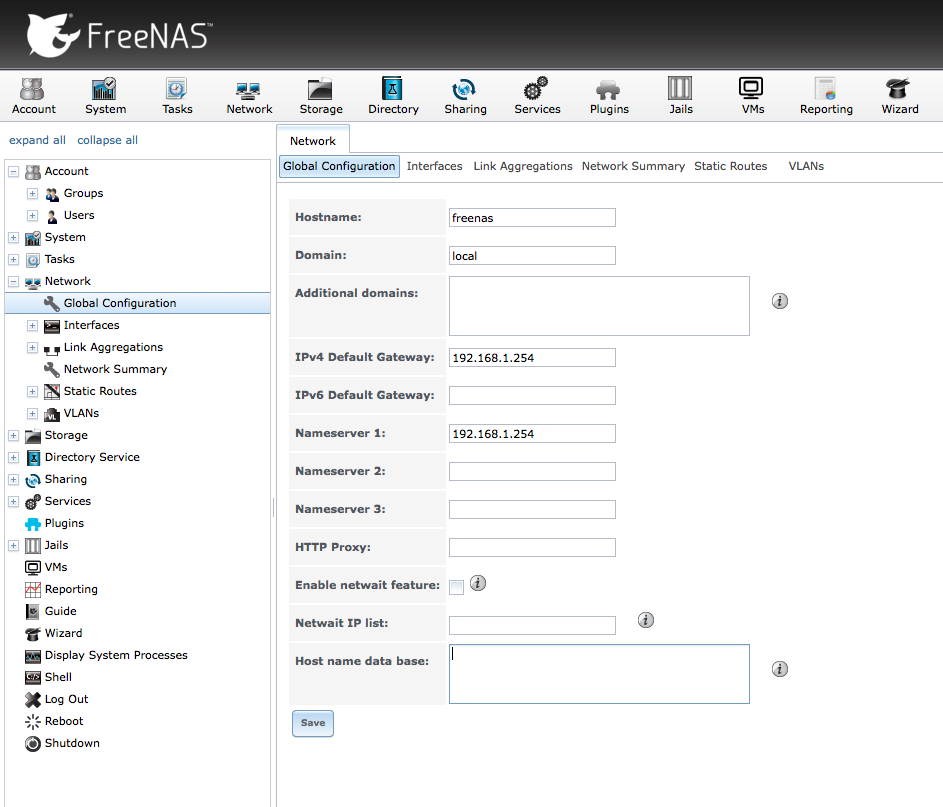Open the Plugins toolbar icon
Image resolution: width=943 pixels, height=807 pixels.
(608, 90)
